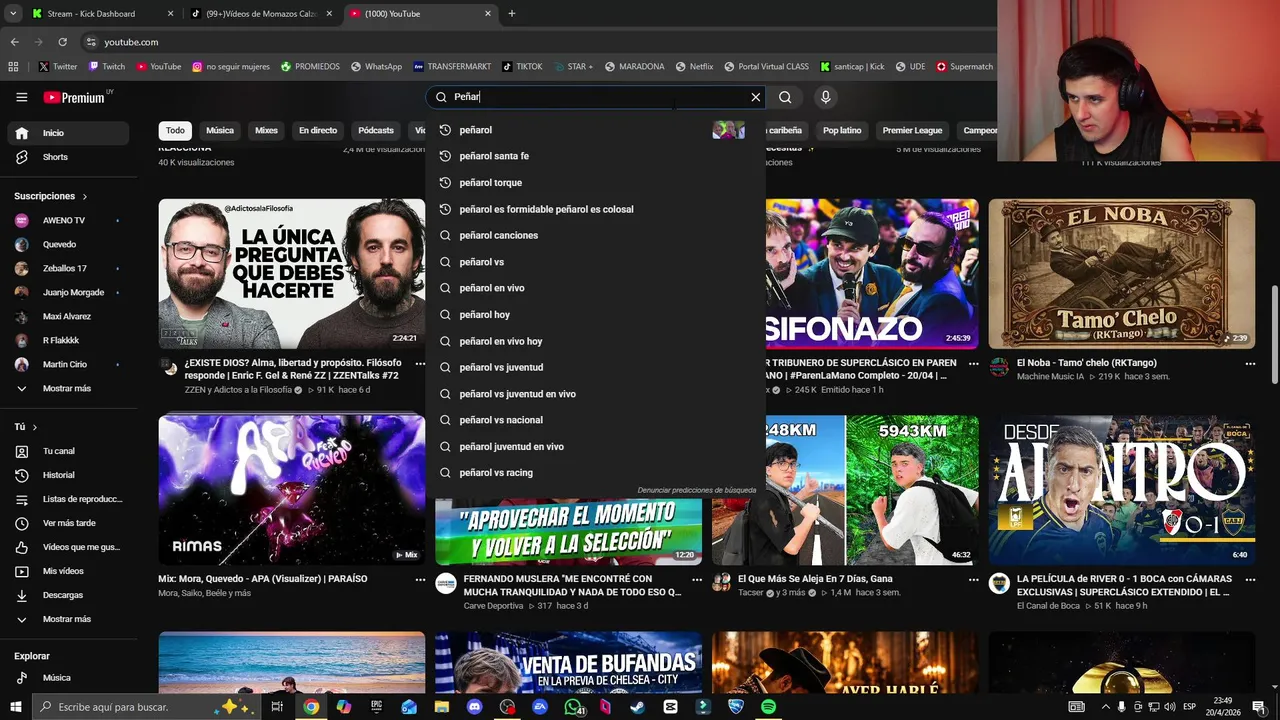This screenshot has width=1280, height=720.
Task: Expand Suscripciones section chevron
Action: tap(85, 197)
